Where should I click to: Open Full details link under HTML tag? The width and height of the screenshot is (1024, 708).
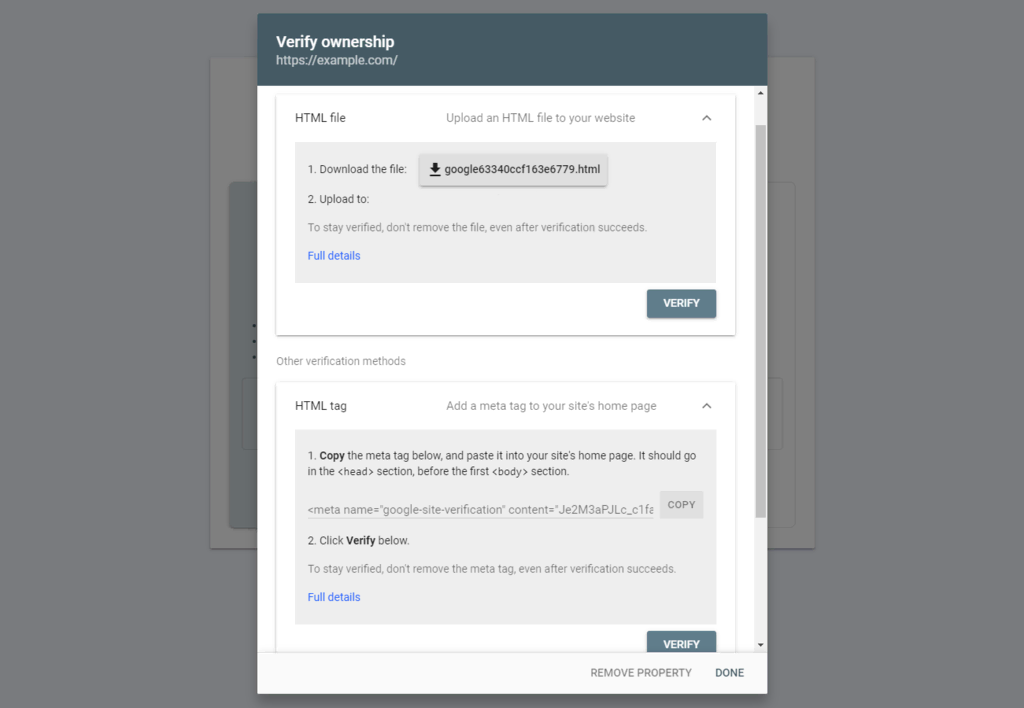pyautogui.click(x=334, y=597)
